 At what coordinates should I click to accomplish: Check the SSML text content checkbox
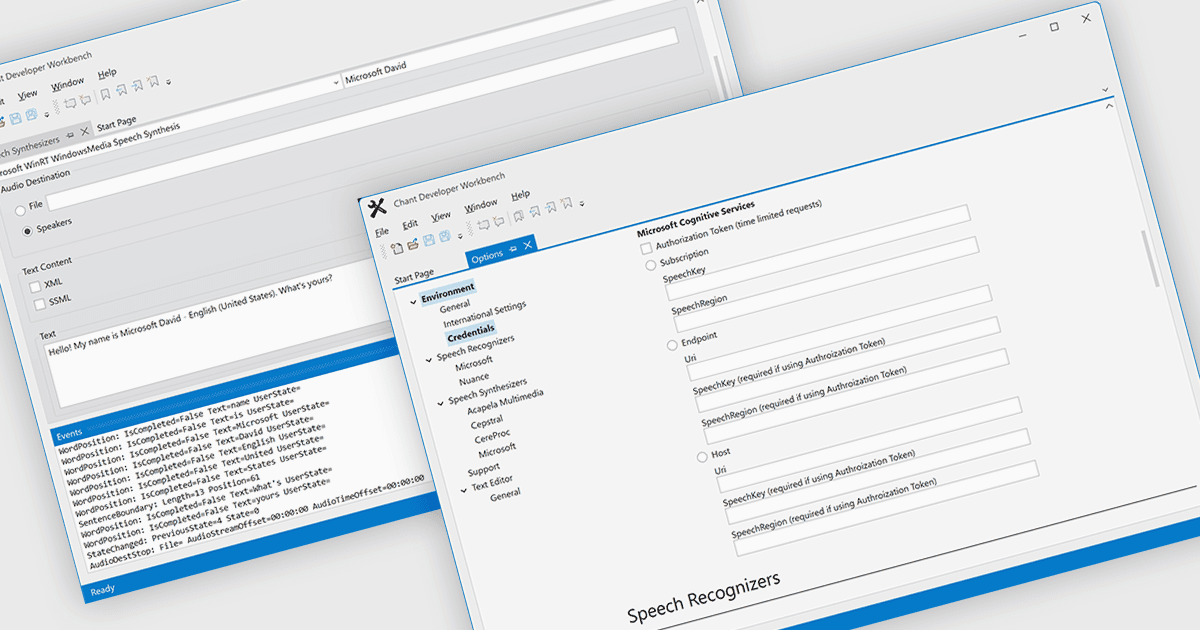[40, 304]
